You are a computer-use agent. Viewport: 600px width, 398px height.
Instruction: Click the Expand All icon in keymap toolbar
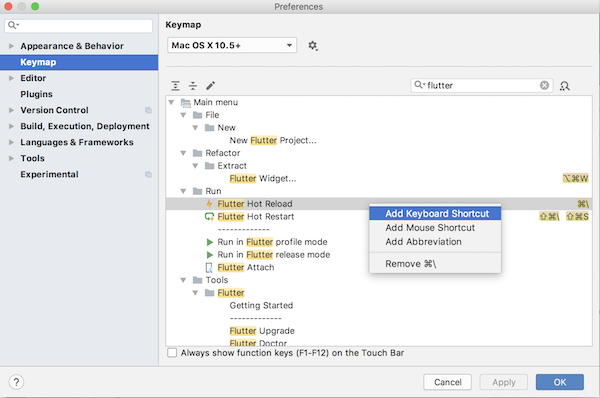(175, 85)
